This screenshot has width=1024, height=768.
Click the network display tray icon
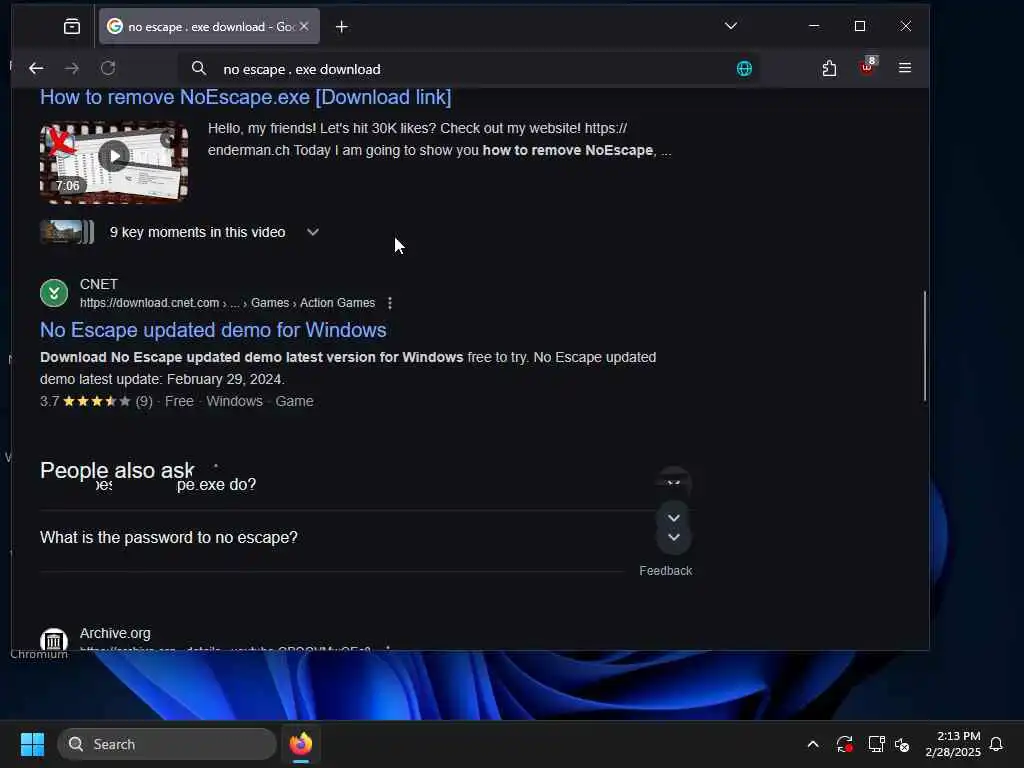point(876,744)
